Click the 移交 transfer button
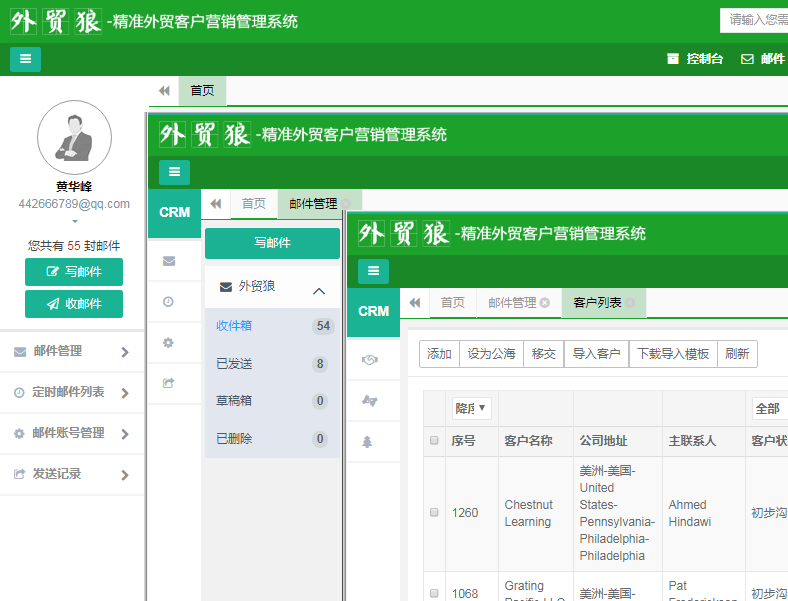788x601 pixels. [x=544, y=354]
